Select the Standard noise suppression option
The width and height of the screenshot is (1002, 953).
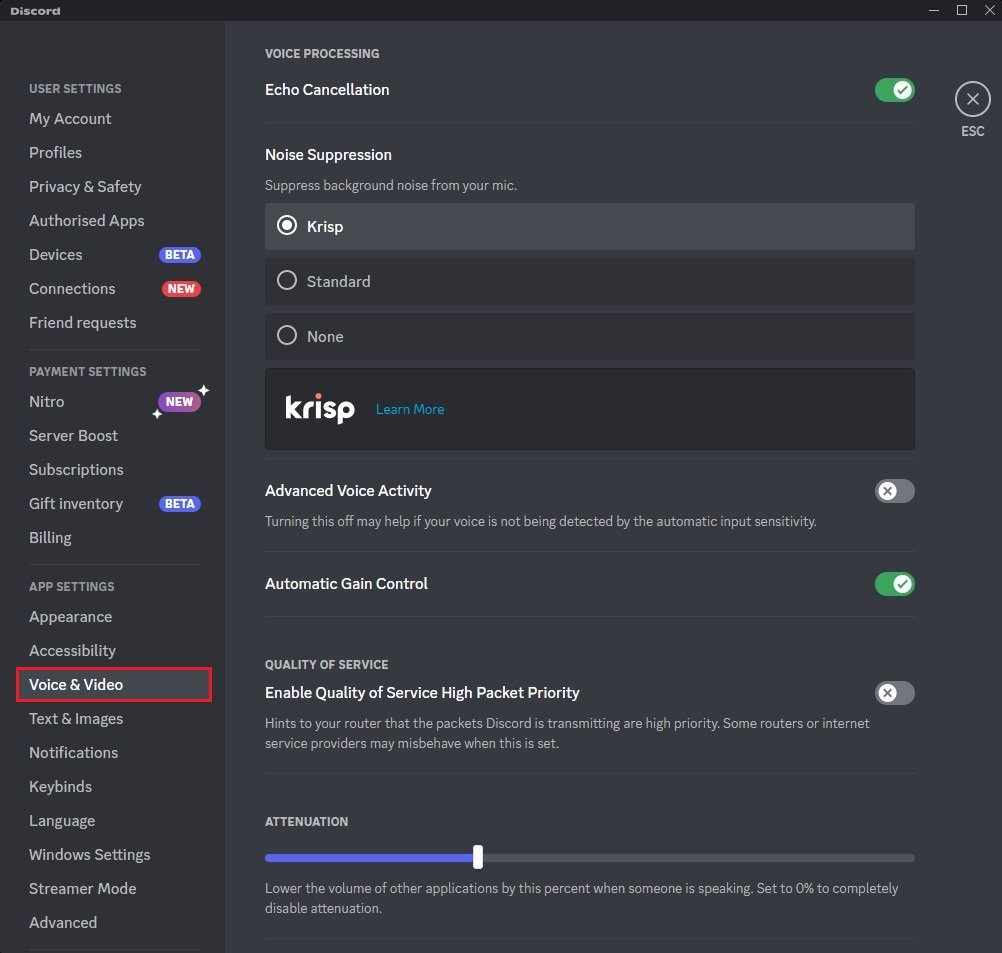coord(287,281)
